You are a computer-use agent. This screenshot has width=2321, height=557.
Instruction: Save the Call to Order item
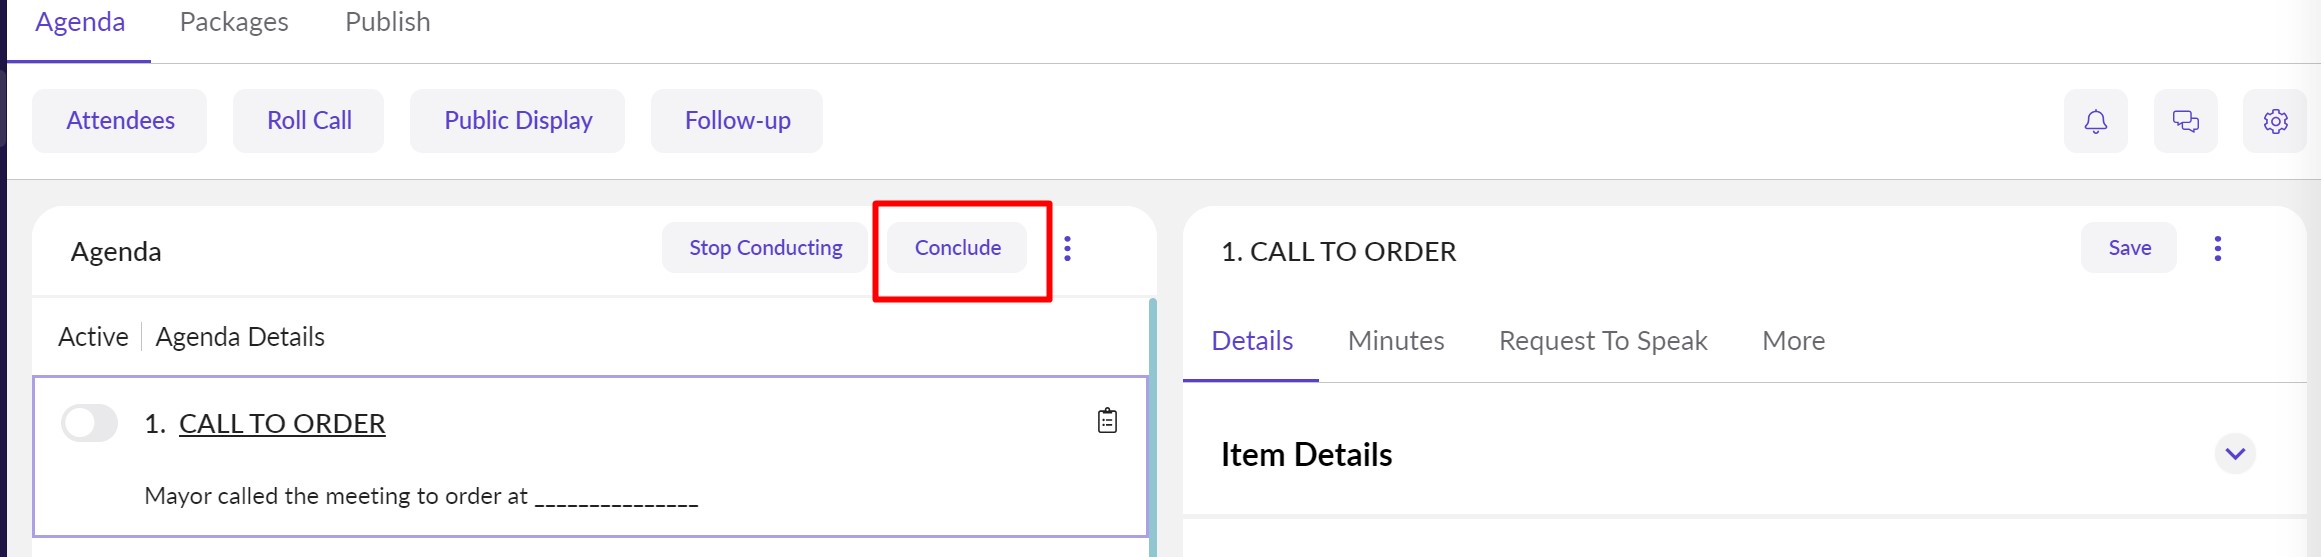click(x=2129, y=248)
